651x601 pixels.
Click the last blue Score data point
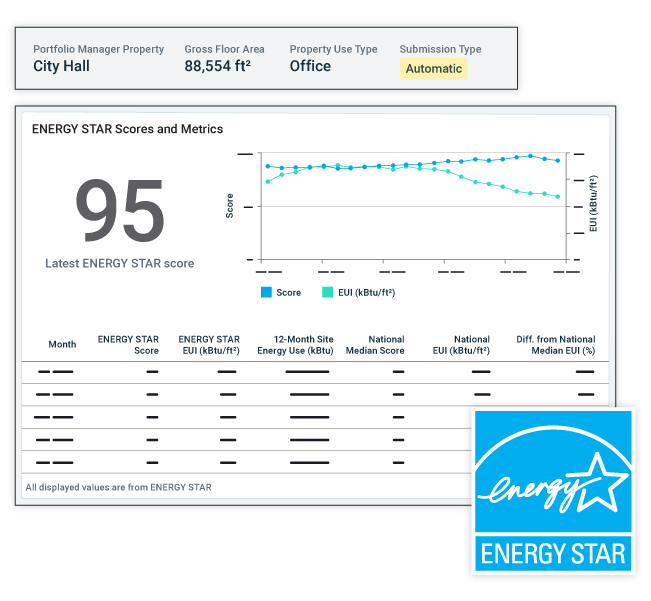(558, 160)
